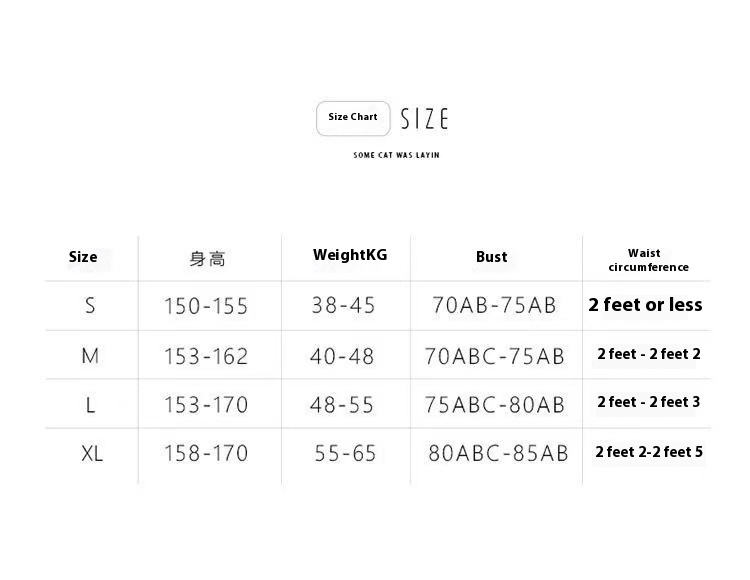The height and width of the screenshot is (580, 750).
Task: Click the S size row label
Action: [x=90, y=305]
